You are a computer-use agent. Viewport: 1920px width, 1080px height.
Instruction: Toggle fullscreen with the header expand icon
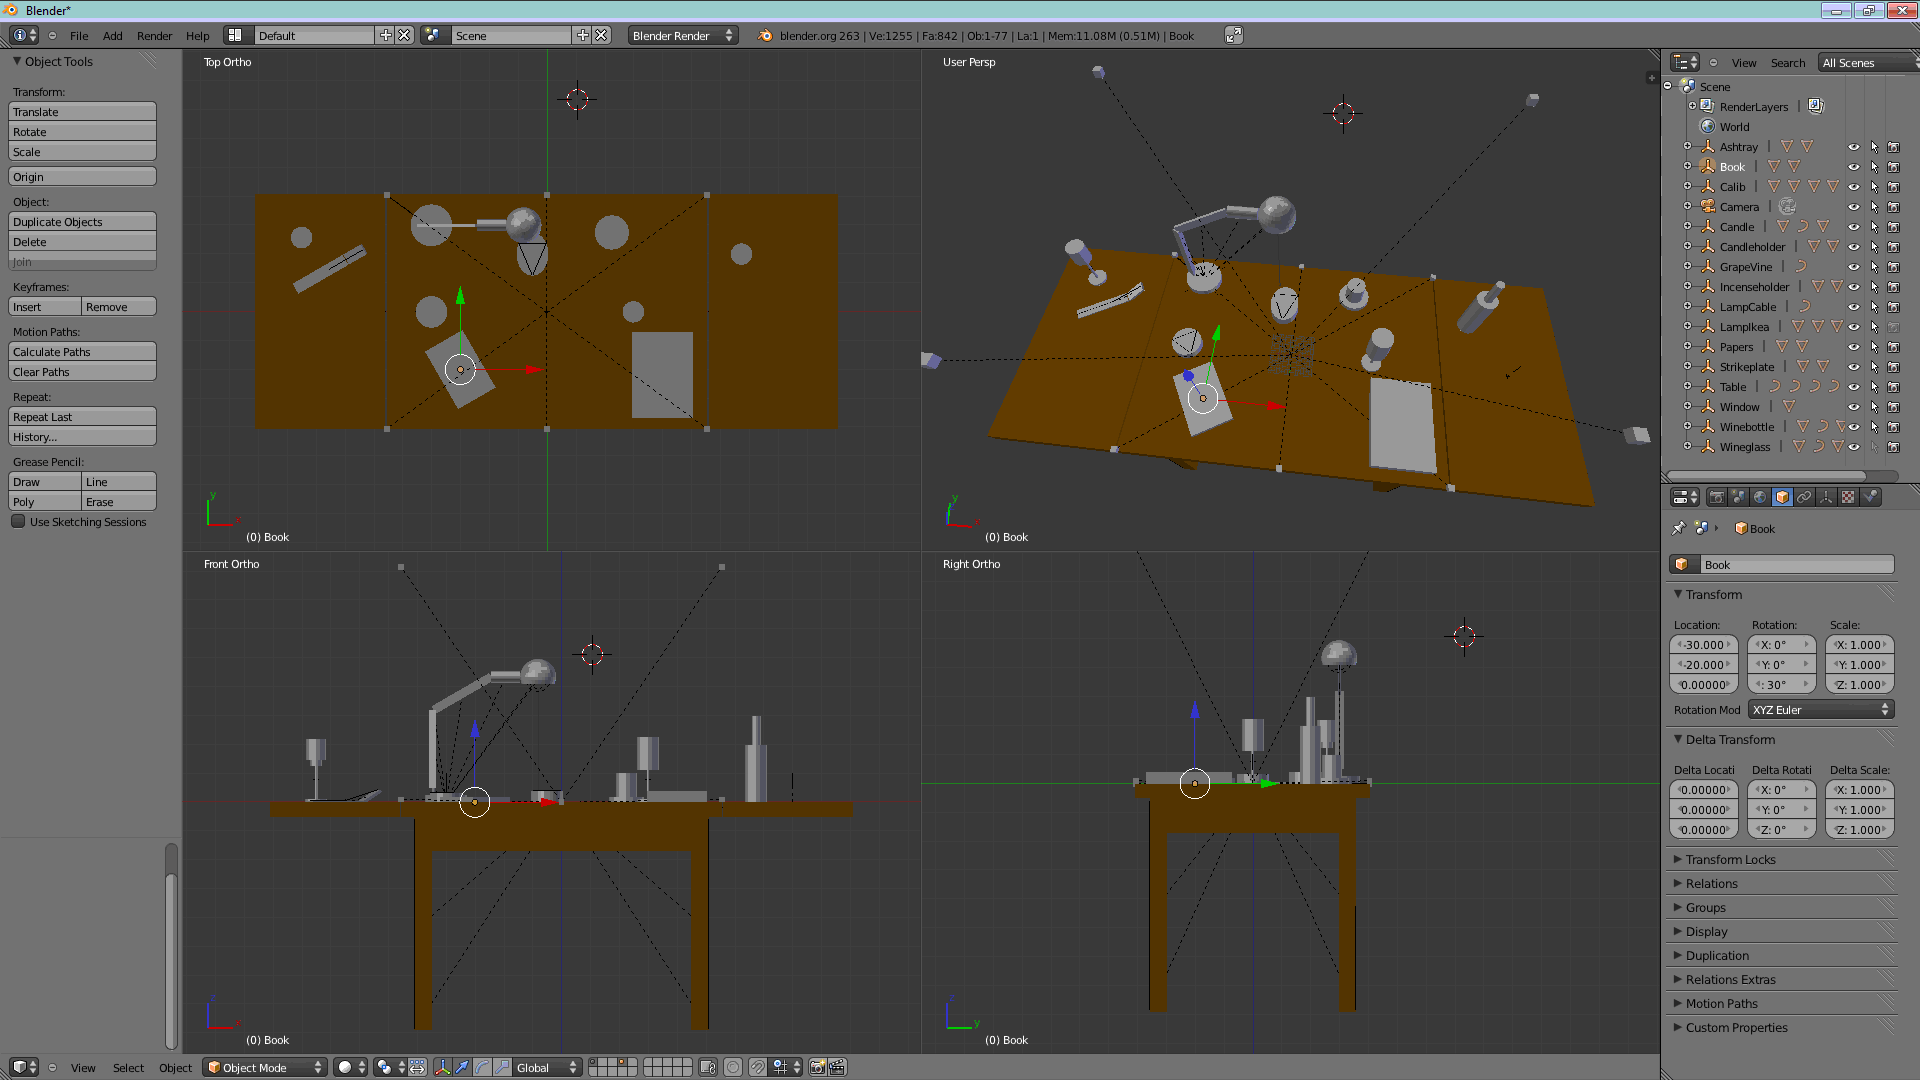coord(1233,35)
